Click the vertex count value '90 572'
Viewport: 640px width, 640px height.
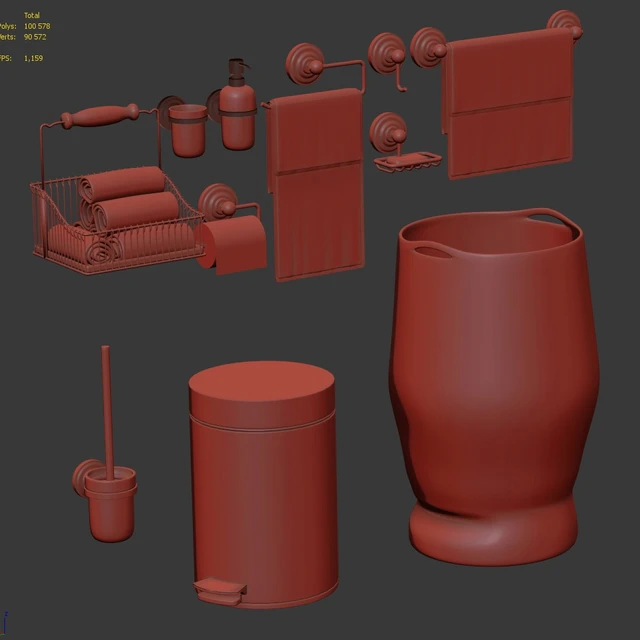(35, 37)
